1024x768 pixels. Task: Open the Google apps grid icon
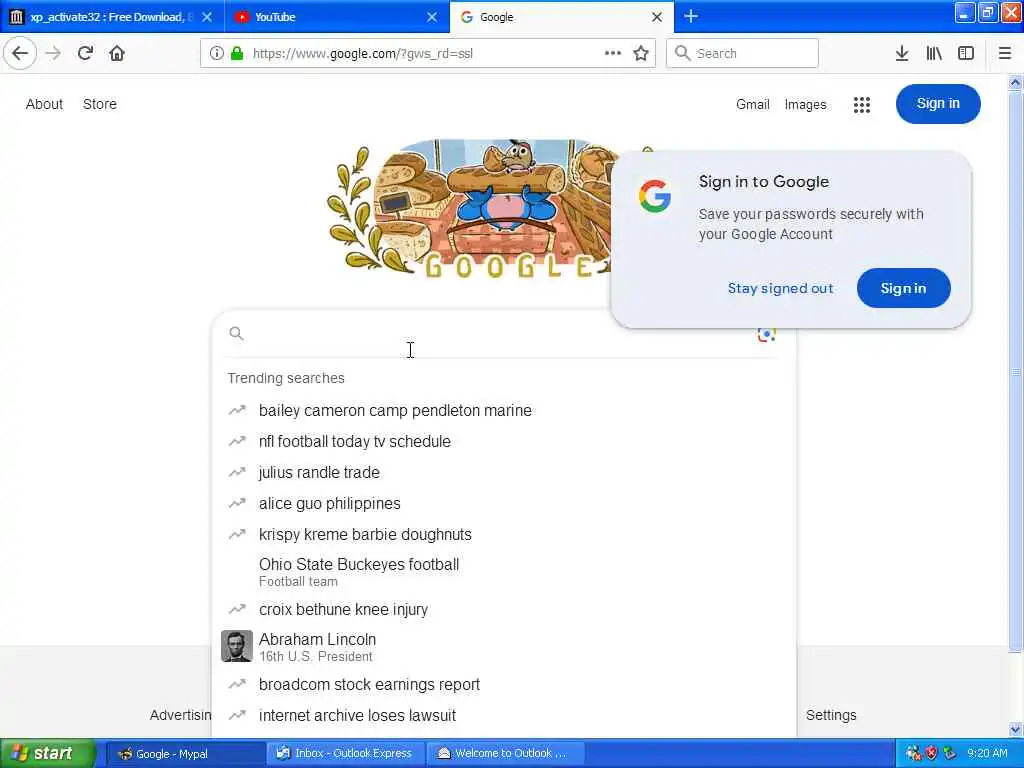pyautogui.click(x=861, y=104)
